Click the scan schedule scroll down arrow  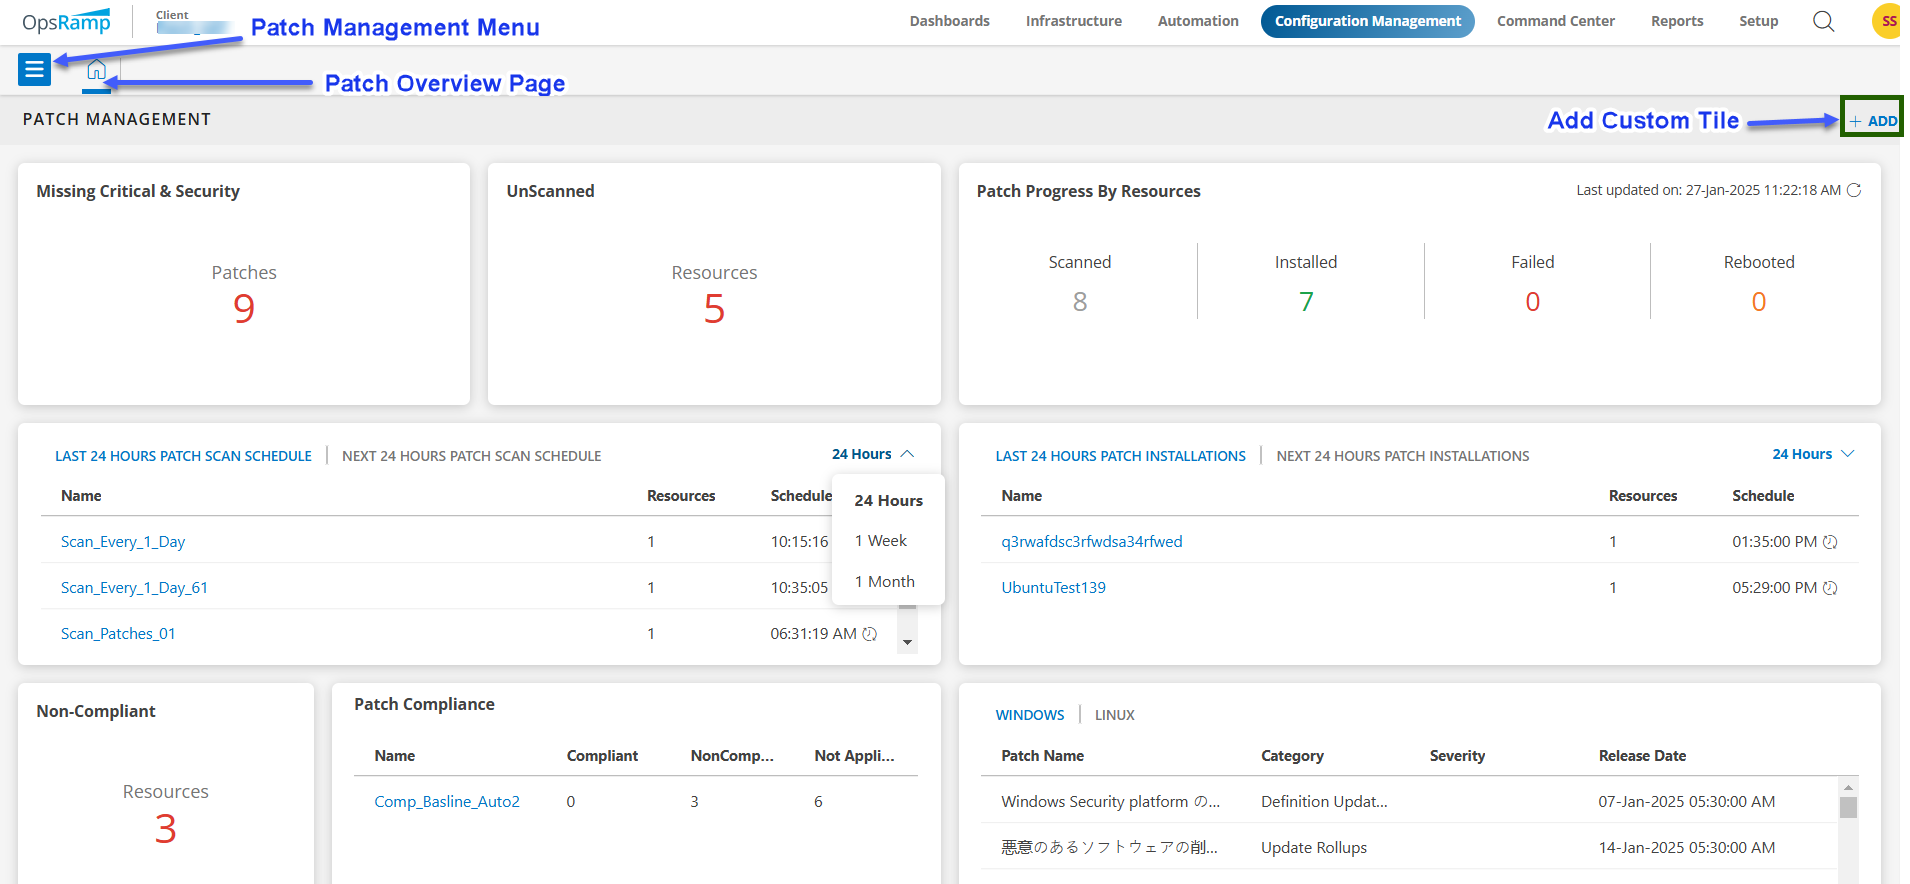(907, 643)
